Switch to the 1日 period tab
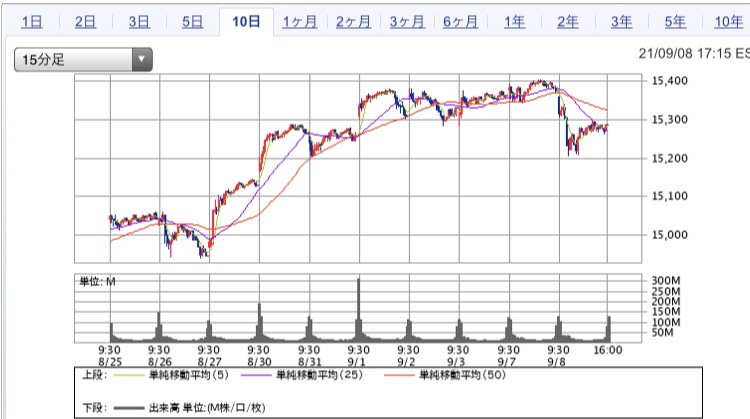 (32, 22)
